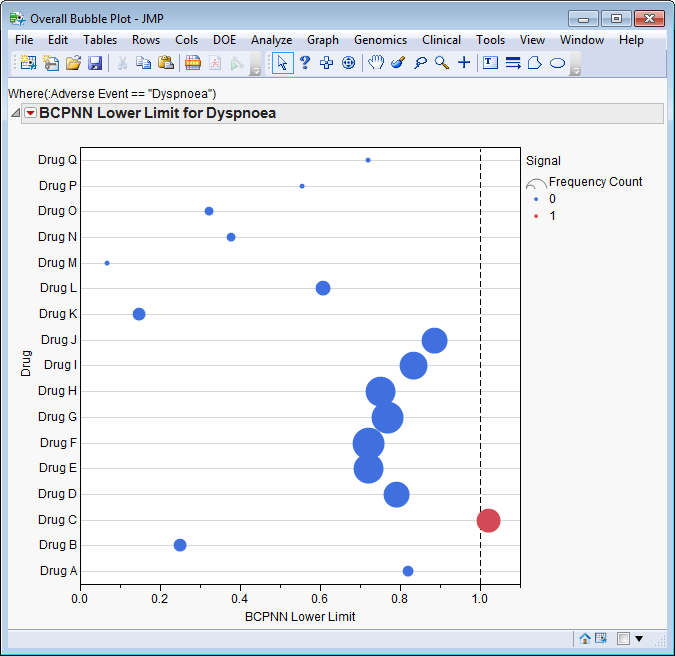Collapse the BCPNN Lower Limit outline section

point(15,113)
